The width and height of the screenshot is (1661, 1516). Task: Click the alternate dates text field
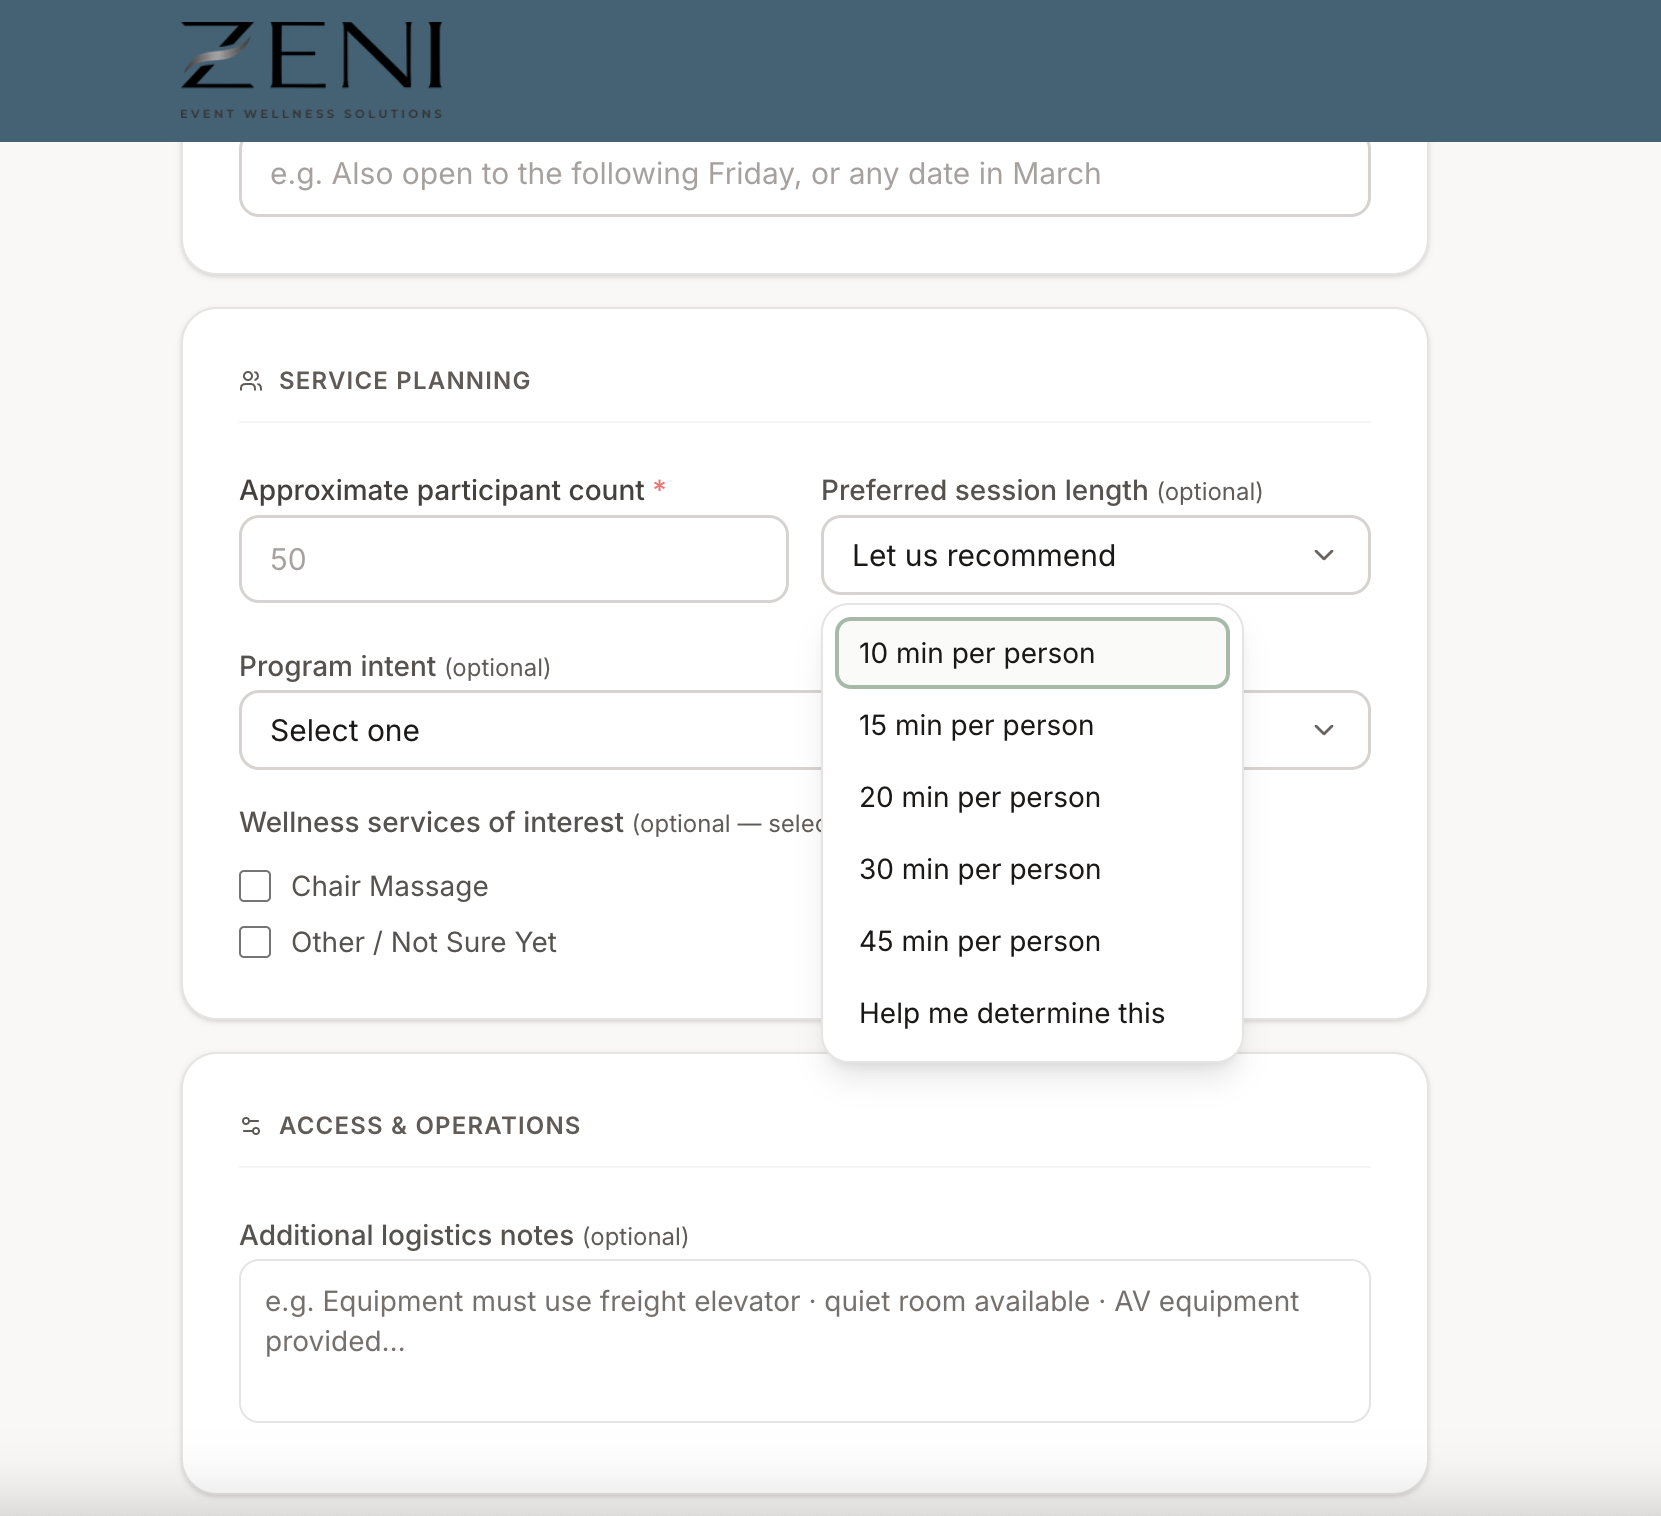click(805, 177)
